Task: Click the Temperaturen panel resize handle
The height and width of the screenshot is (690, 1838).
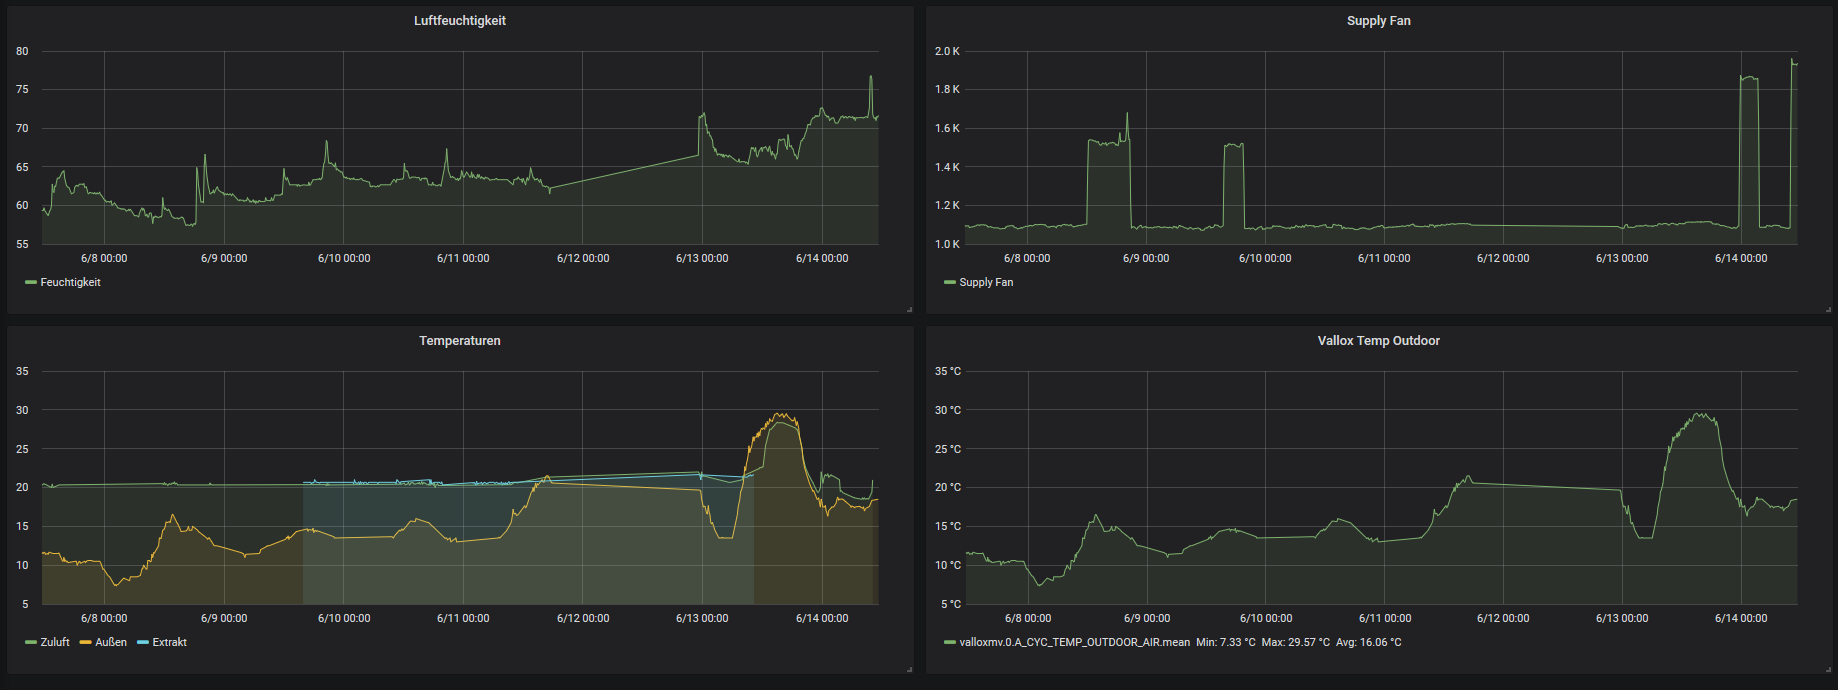Action: [x=909, y=669]
